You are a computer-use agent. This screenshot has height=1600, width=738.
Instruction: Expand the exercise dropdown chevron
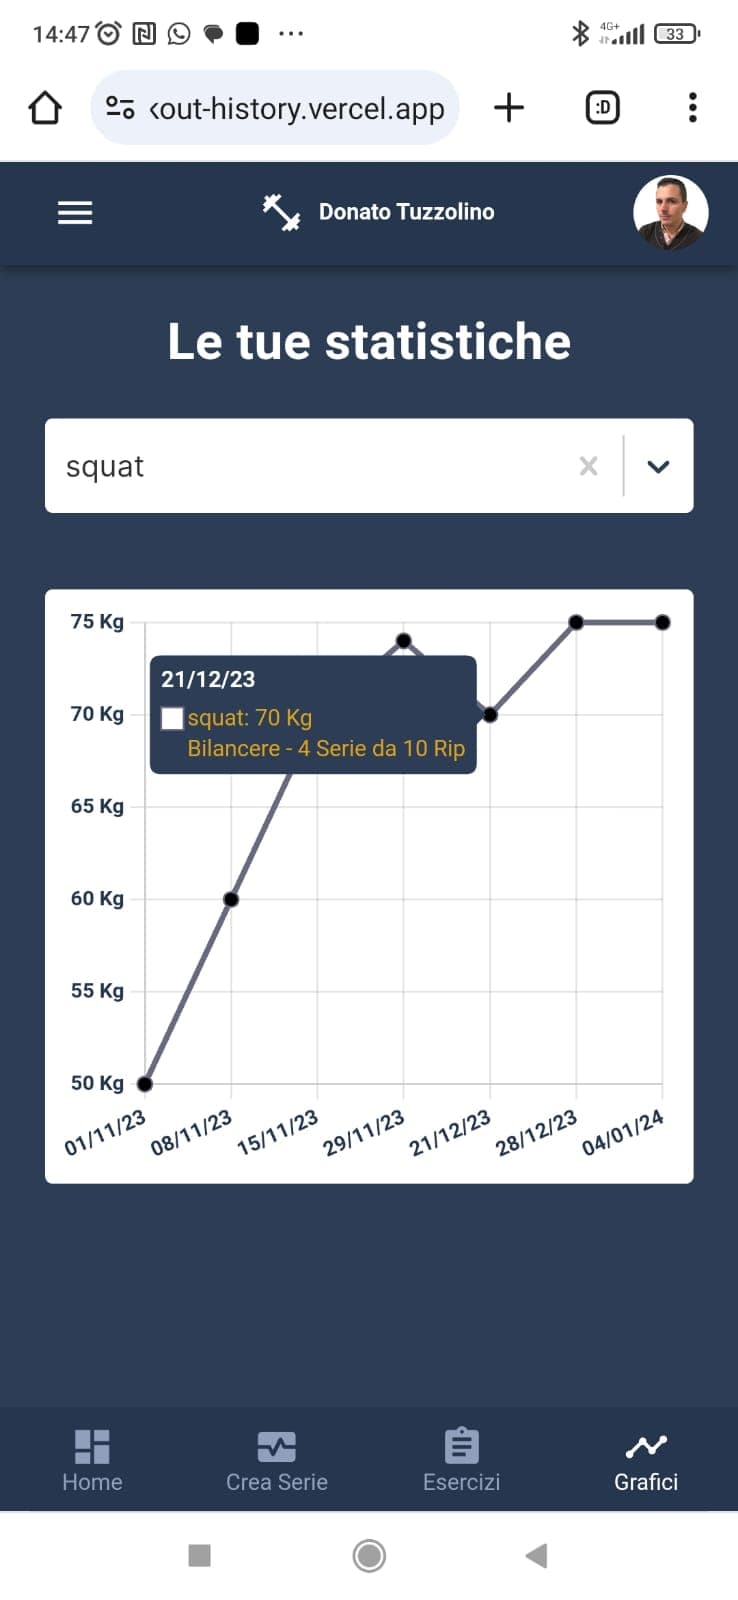[x=658, y=466]
